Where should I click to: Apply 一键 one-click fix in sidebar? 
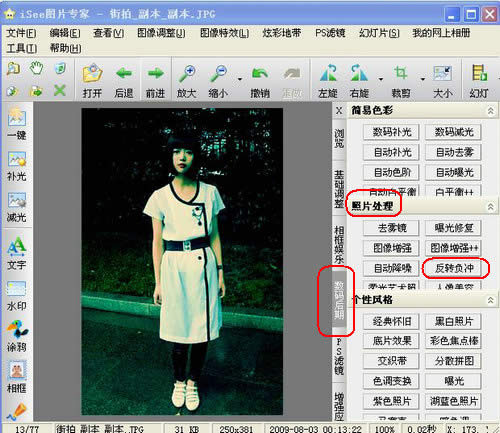(x=17, y=123)
